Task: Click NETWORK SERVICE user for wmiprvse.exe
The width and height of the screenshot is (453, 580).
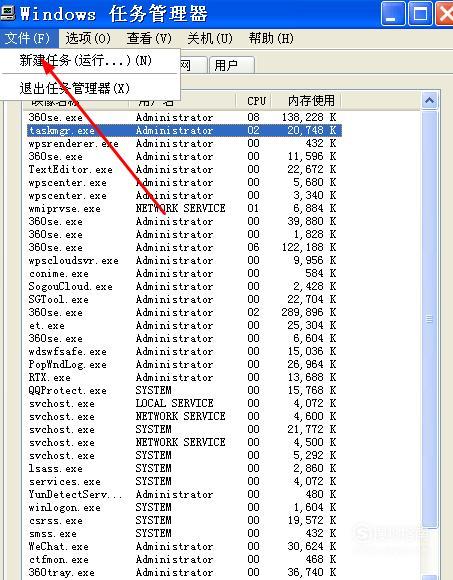Action: click(x=180, y=208)
